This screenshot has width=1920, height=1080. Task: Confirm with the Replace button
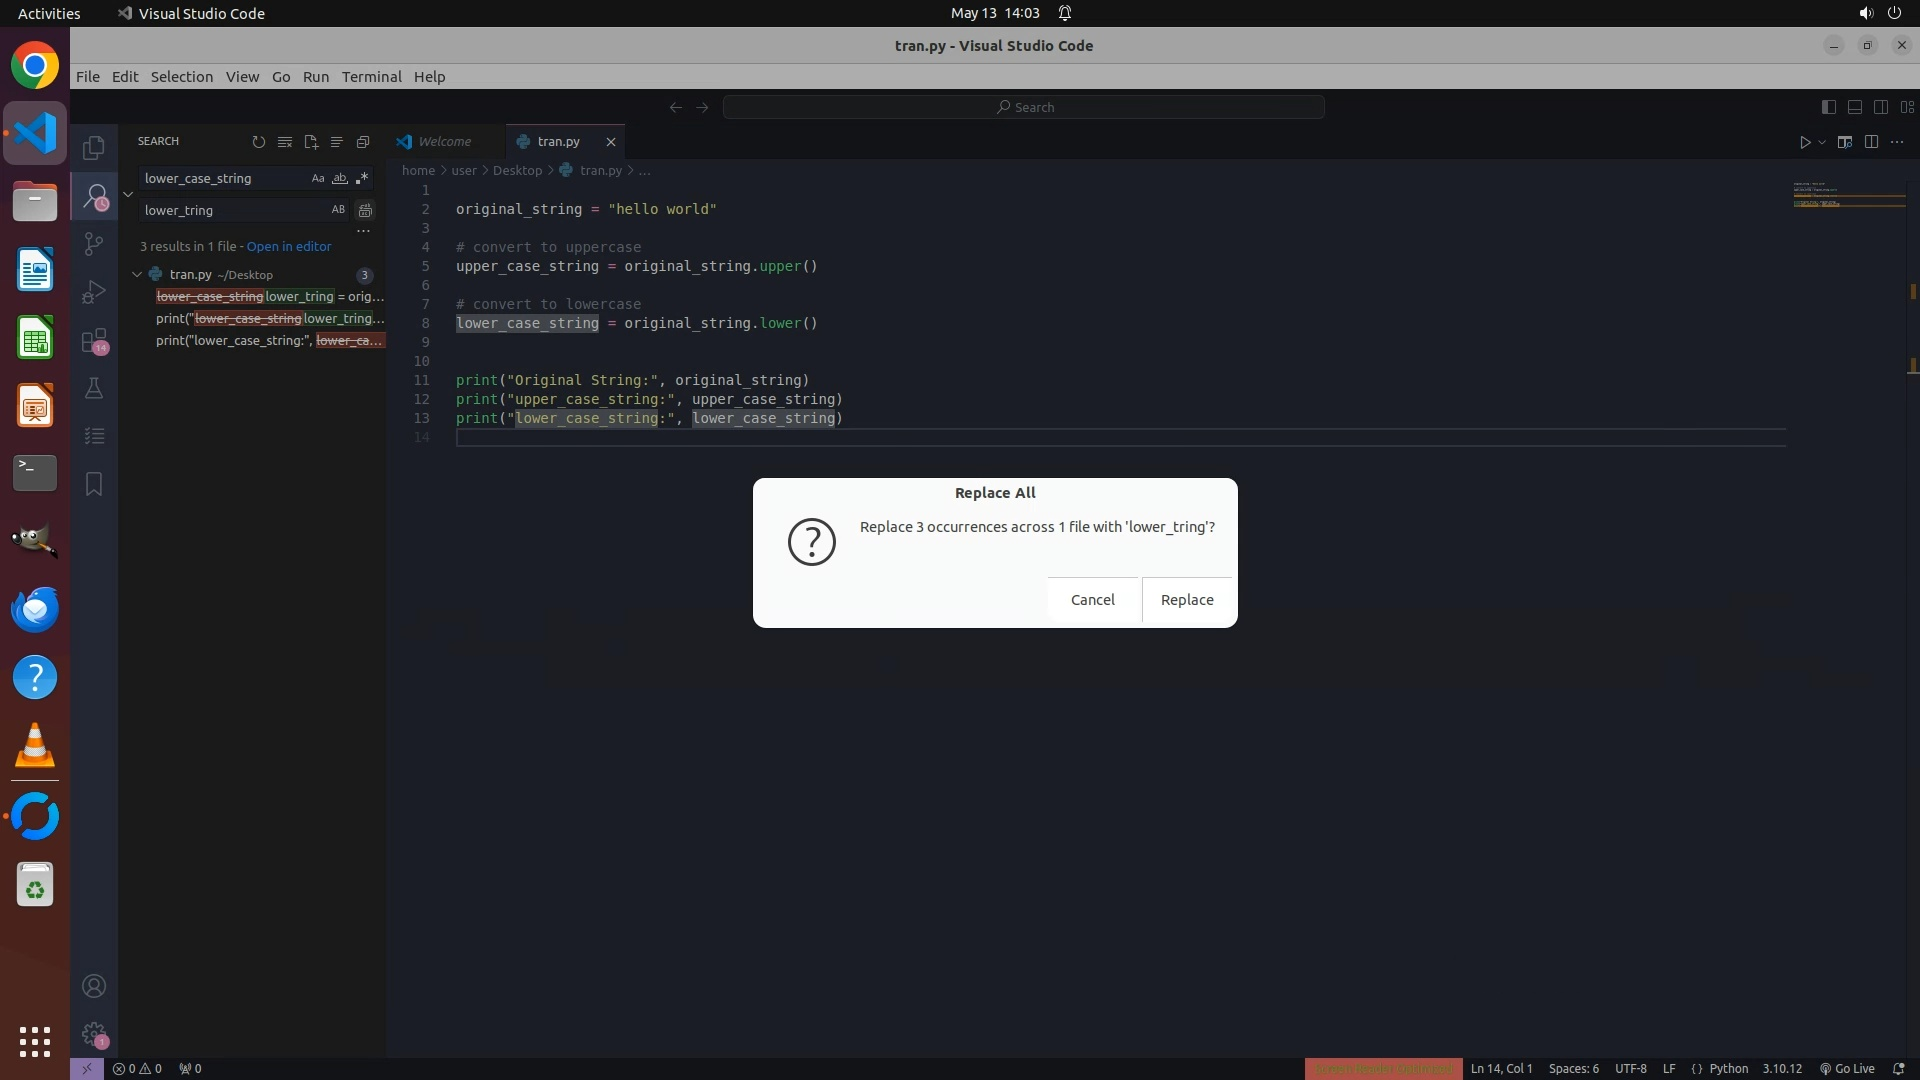[1186, 600]
